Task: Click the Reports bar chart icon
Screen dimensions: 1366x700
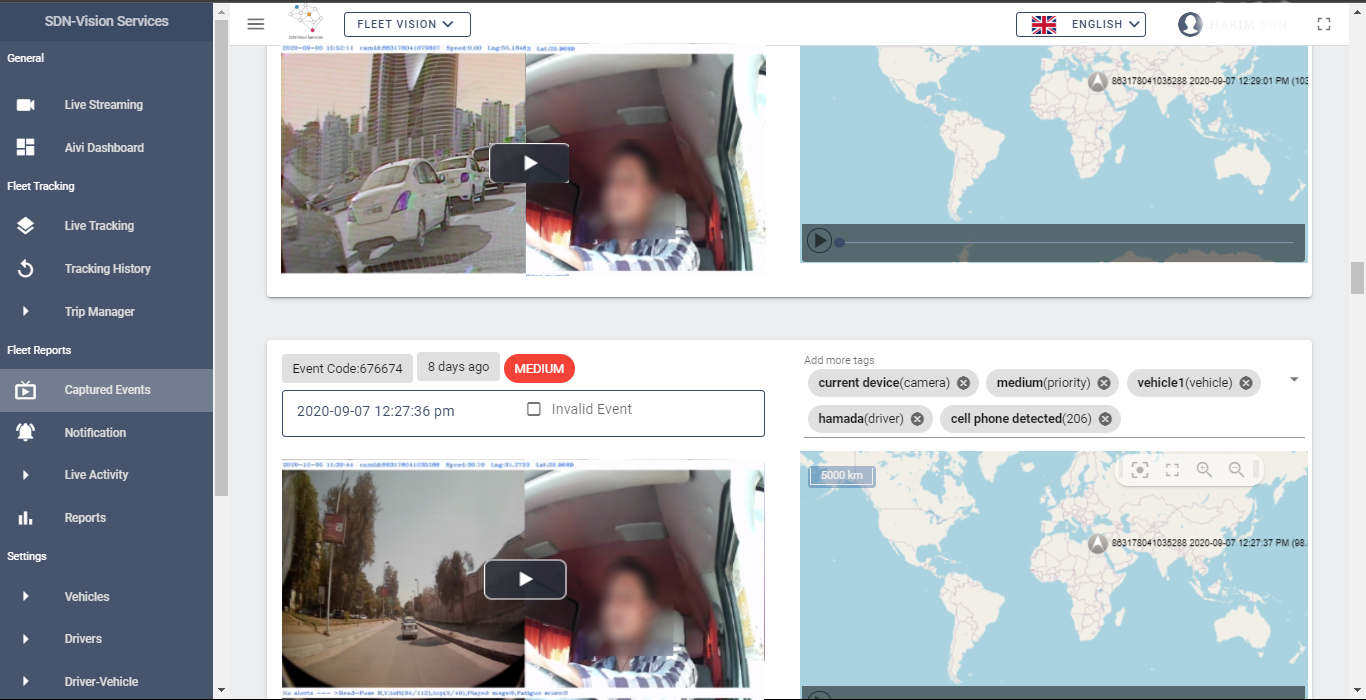Action: 26,518
